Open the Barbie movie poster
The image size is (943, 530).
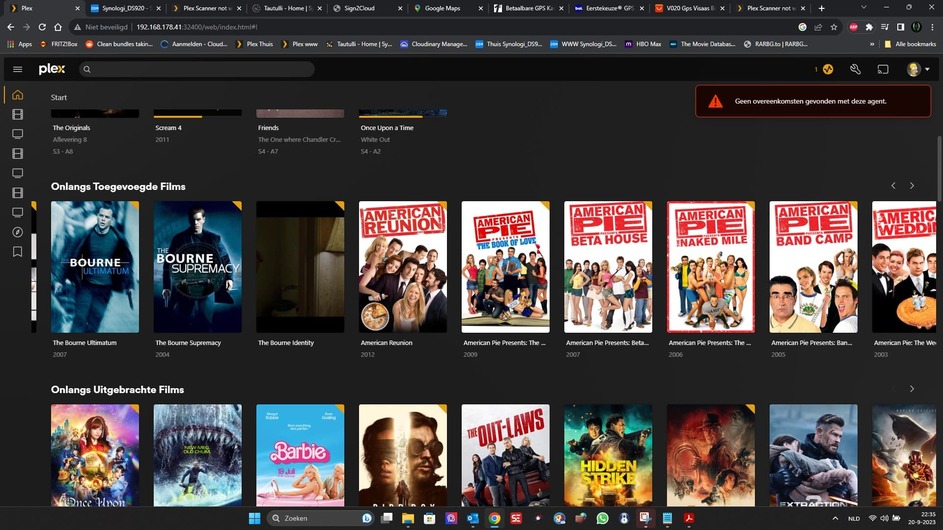tap(300, 455)
